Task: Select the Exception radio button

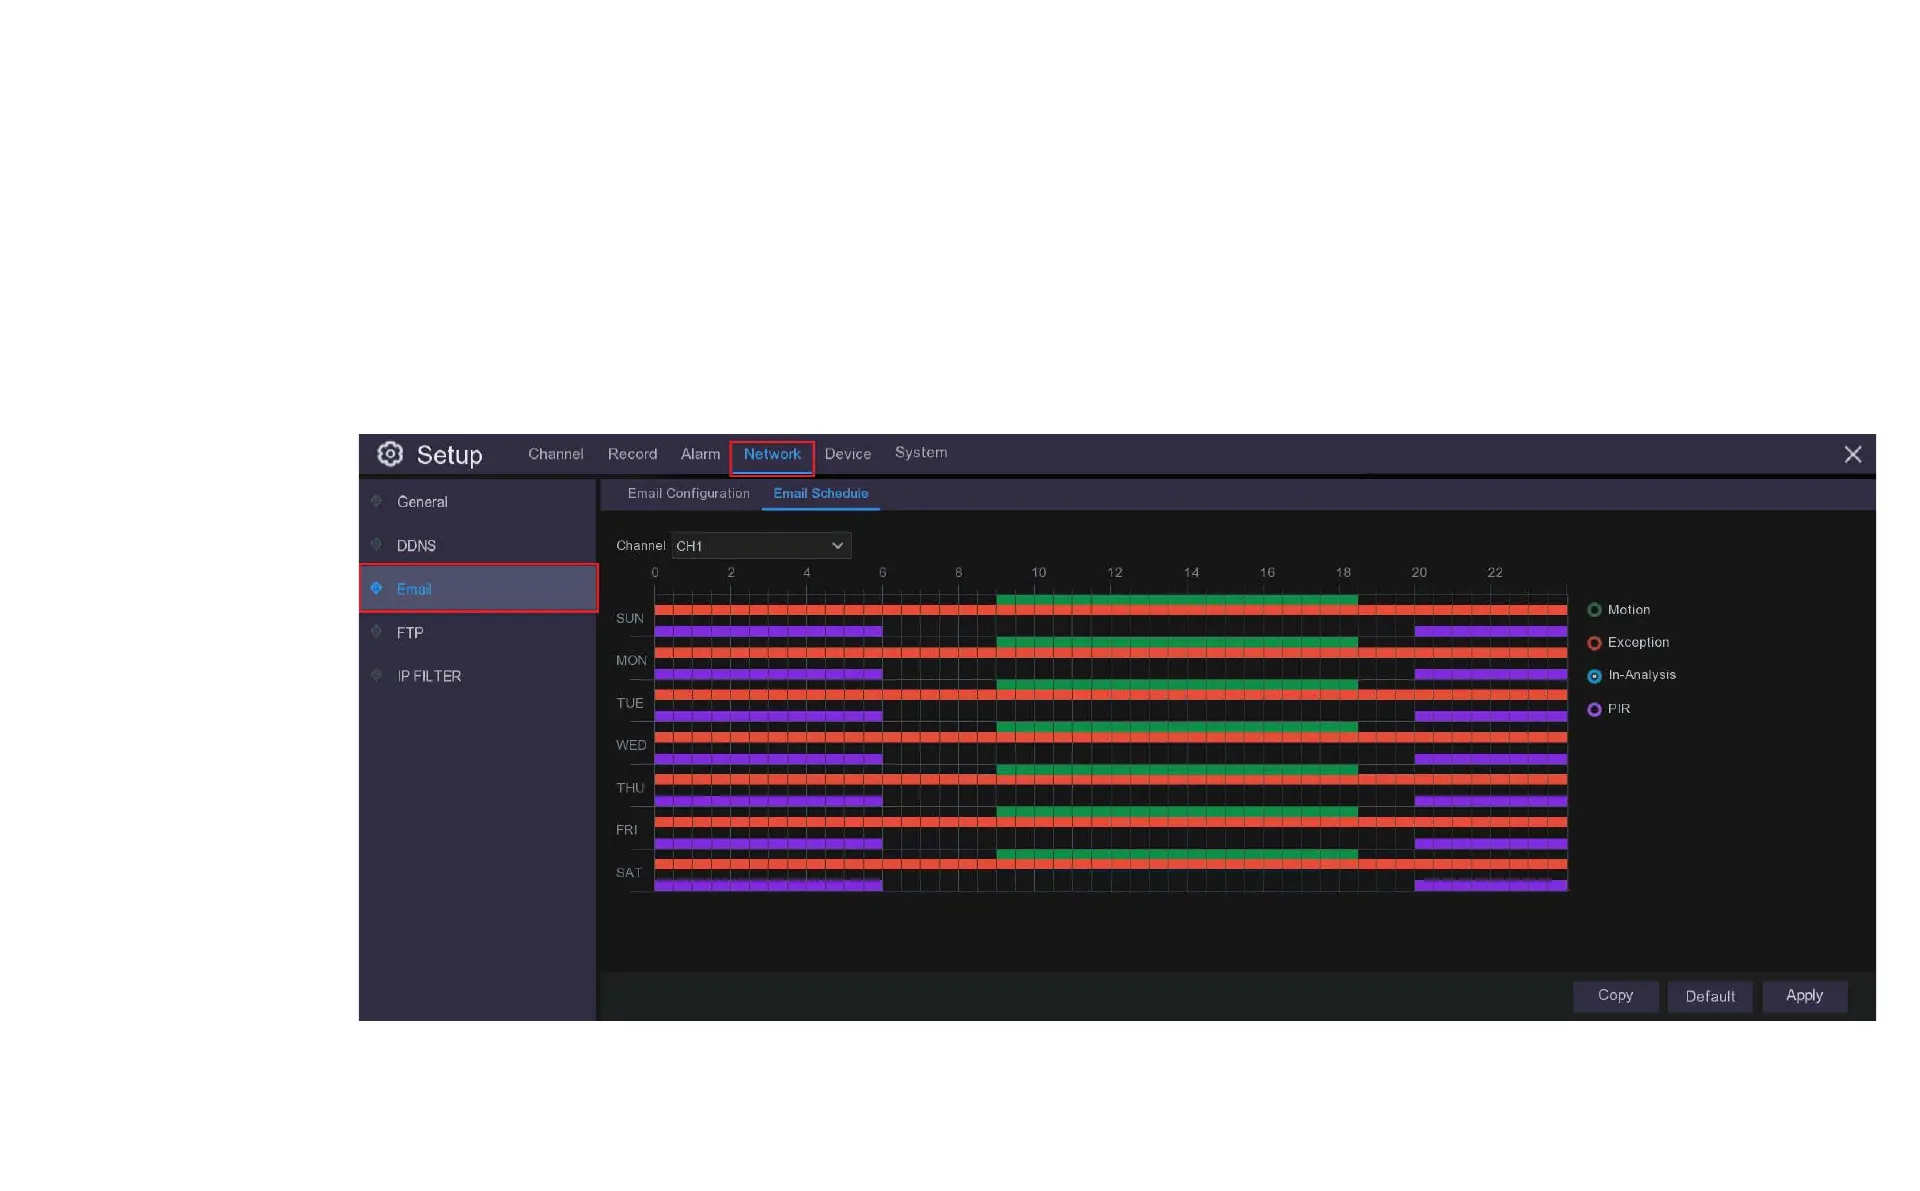Action: click(1594, 643)
